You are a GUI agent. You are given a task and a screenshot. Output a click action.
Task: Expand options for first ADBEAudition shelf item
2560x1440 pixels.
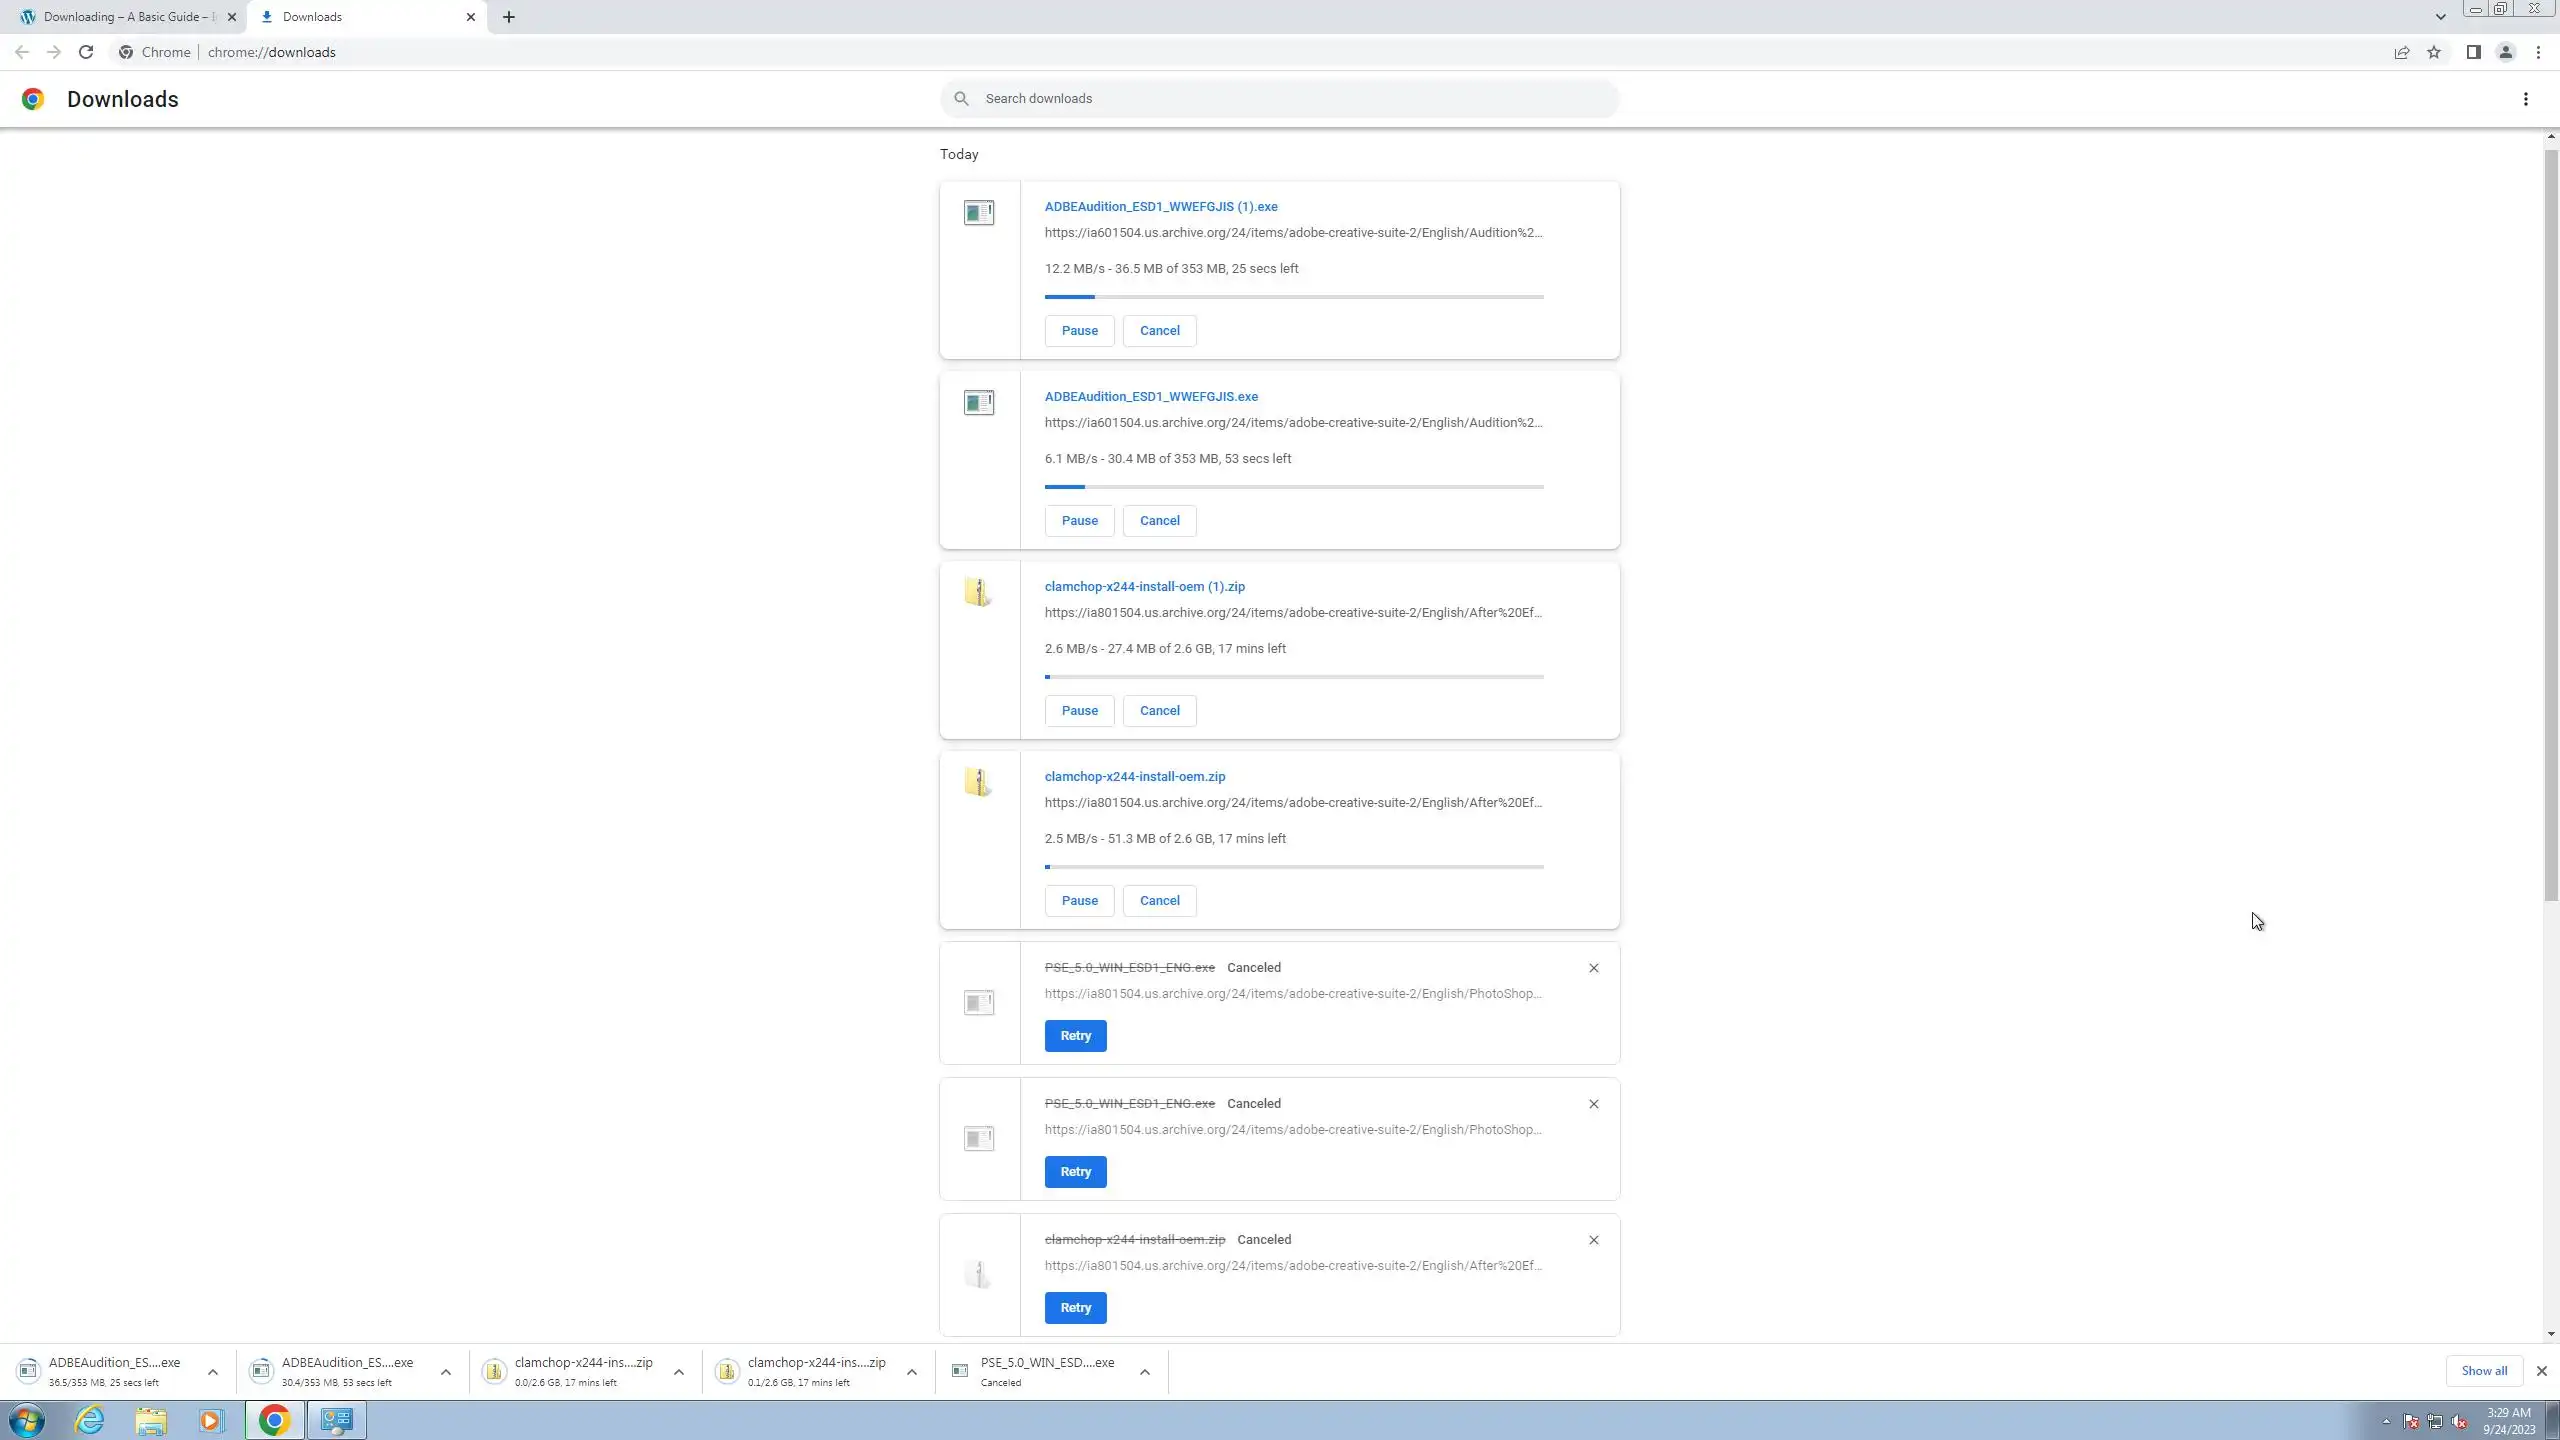[x=213, y=1372]
